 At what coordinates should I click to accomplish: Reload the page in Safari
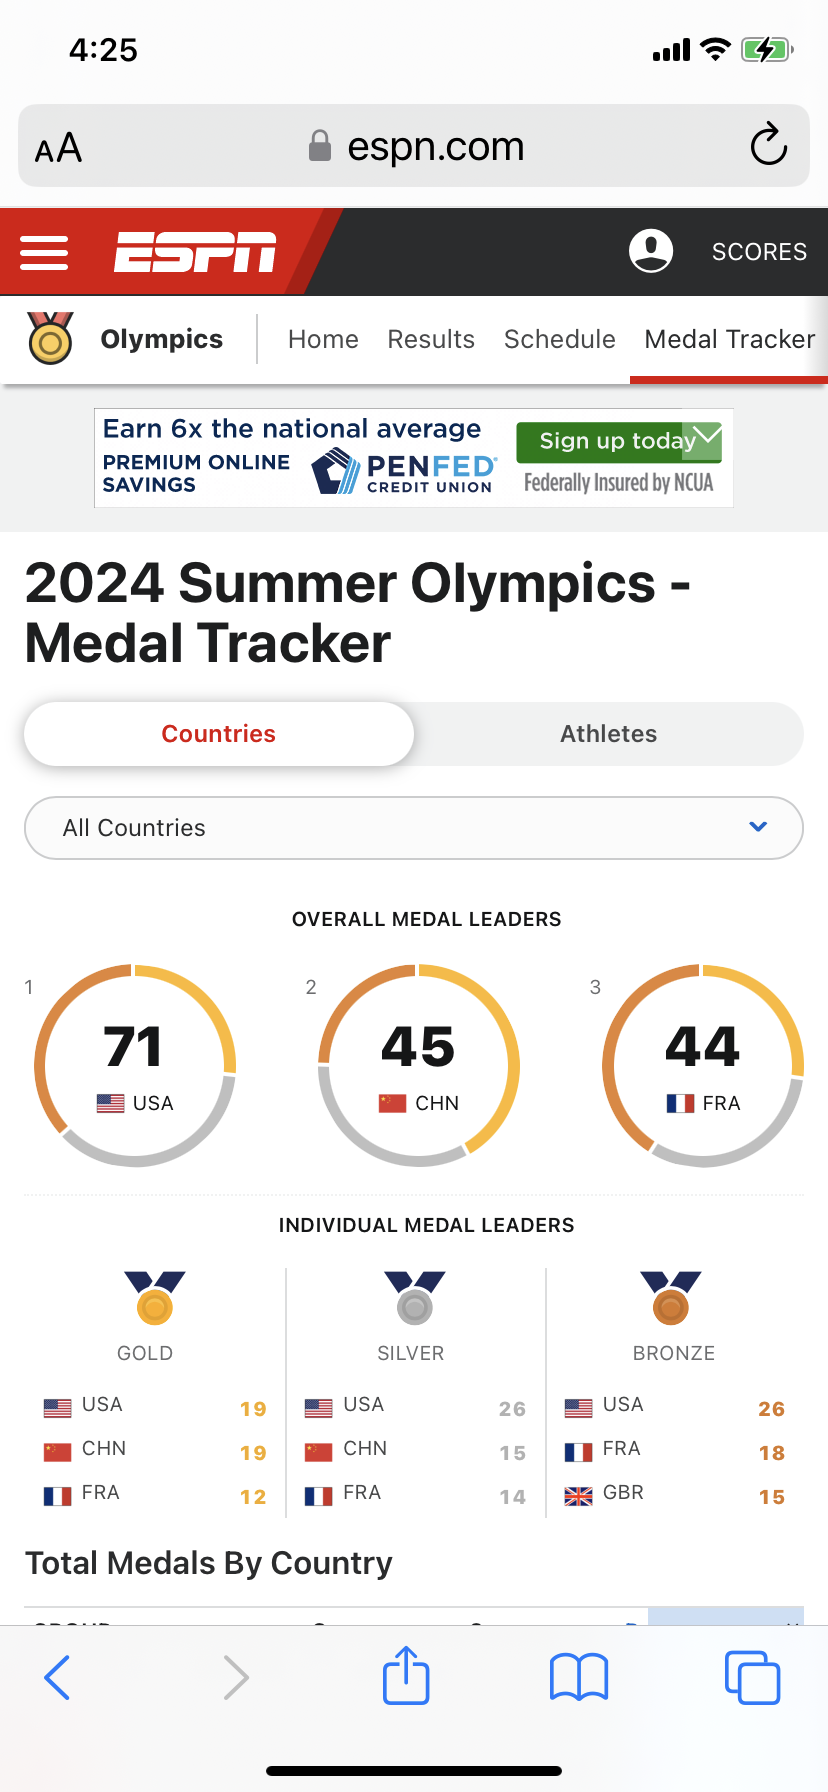[768, 146]
